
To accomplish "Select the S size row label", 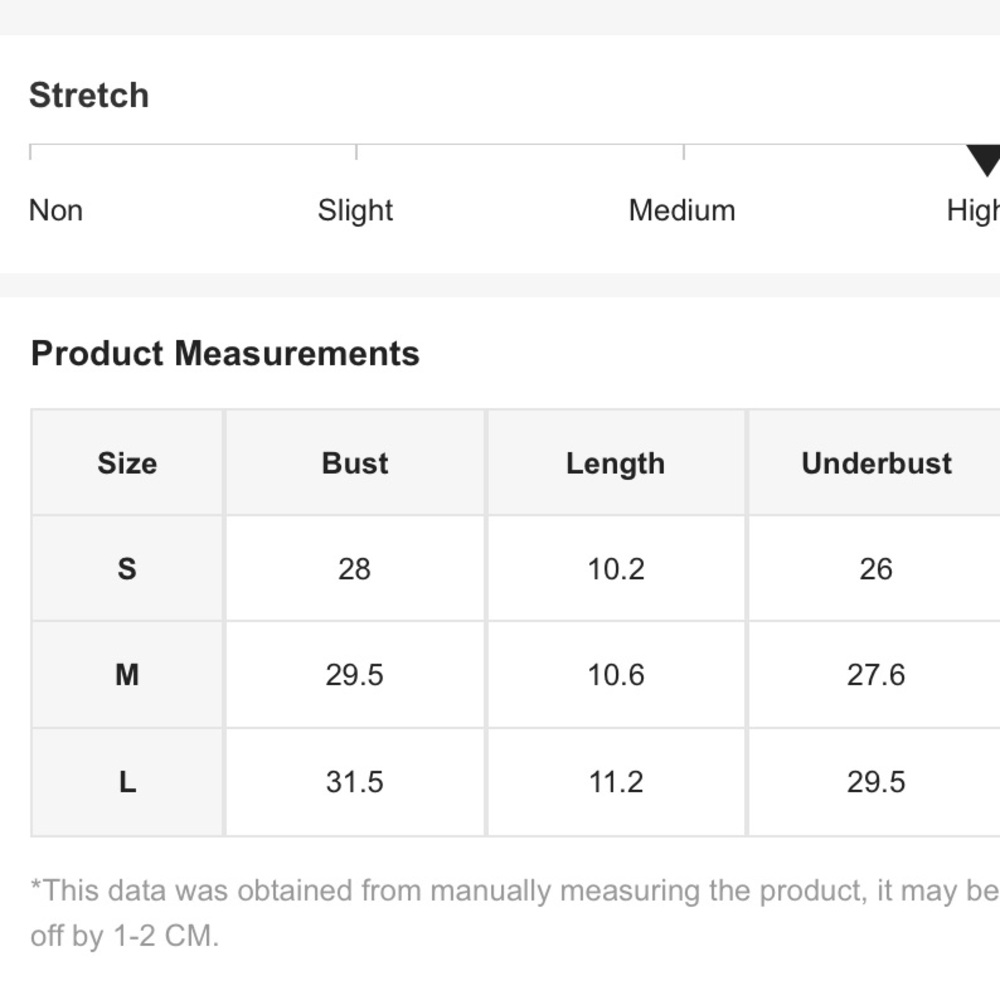I will tap(127, 568).
